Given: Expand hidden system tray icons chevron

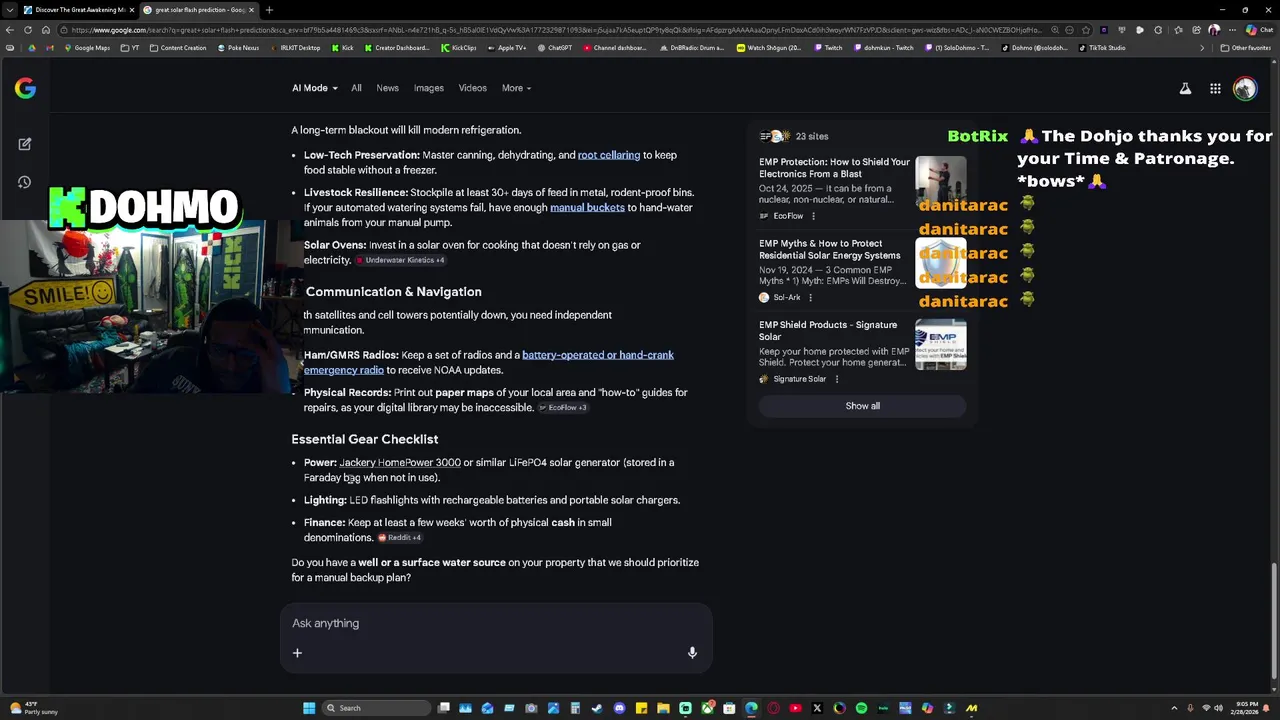Looking at the screenshot, I should [1174, 708].
